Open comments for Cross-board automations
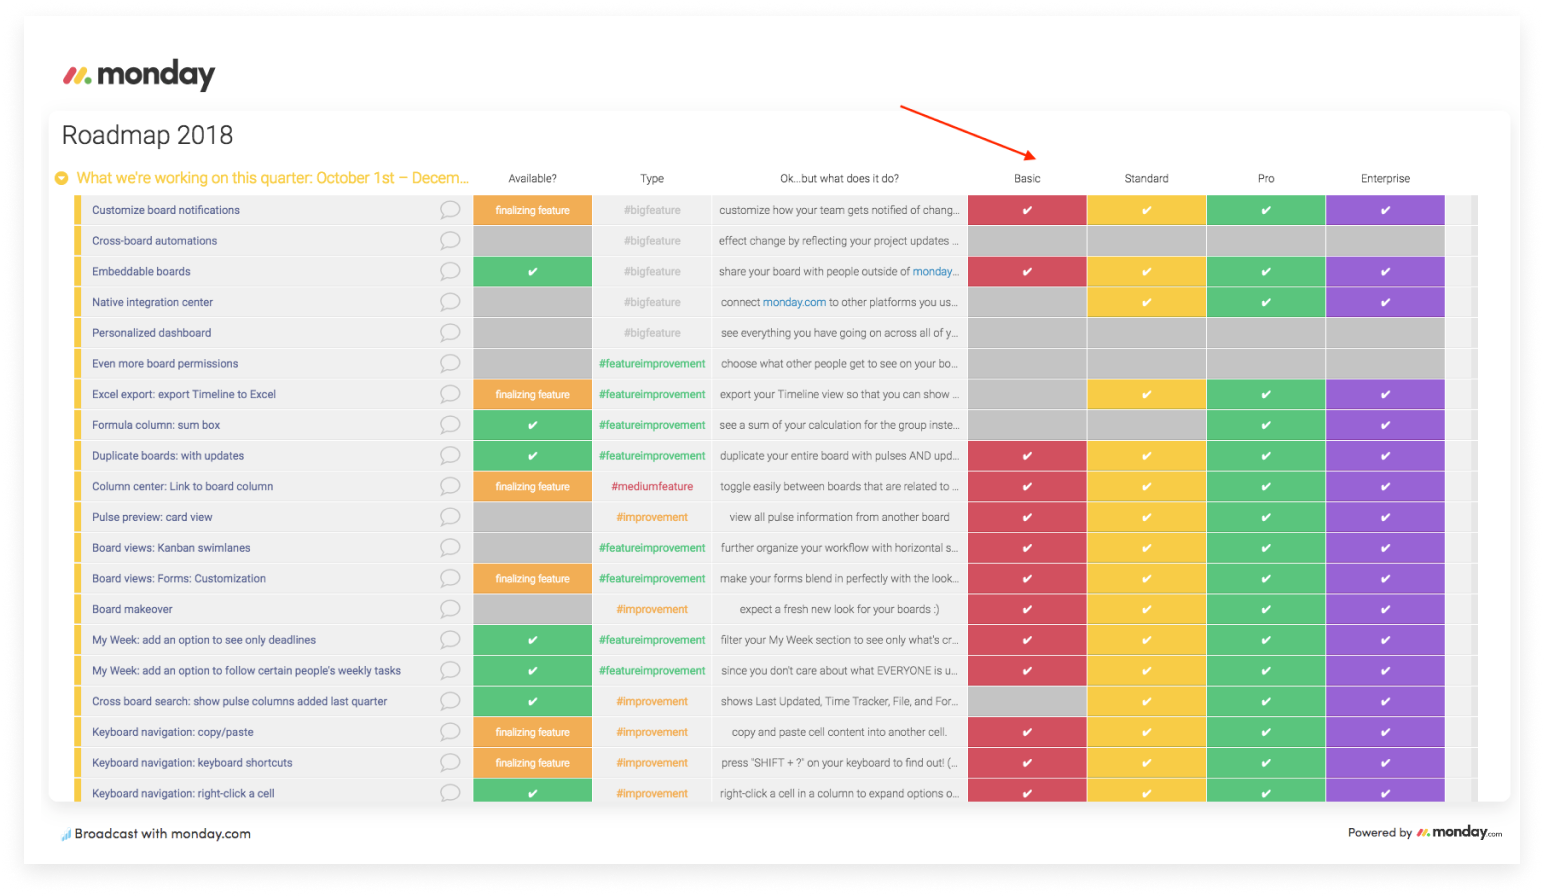This screenshot has height=896, width=1544. 450,241
